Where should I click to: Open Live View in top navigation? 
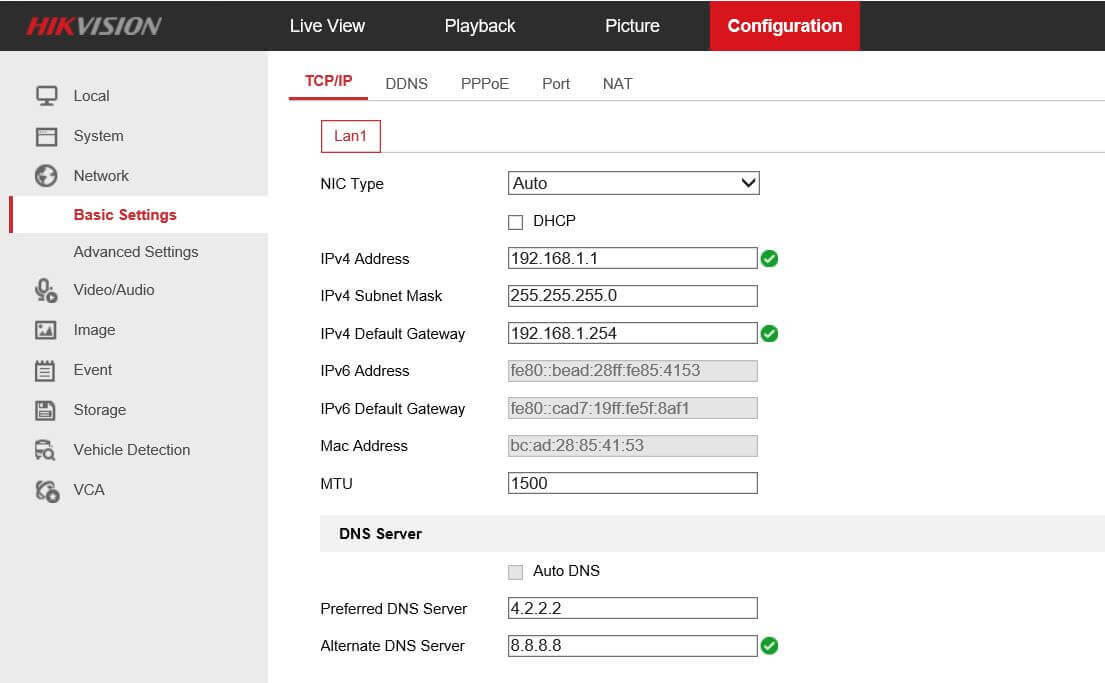pyautogui.click(x=327, y=26)
